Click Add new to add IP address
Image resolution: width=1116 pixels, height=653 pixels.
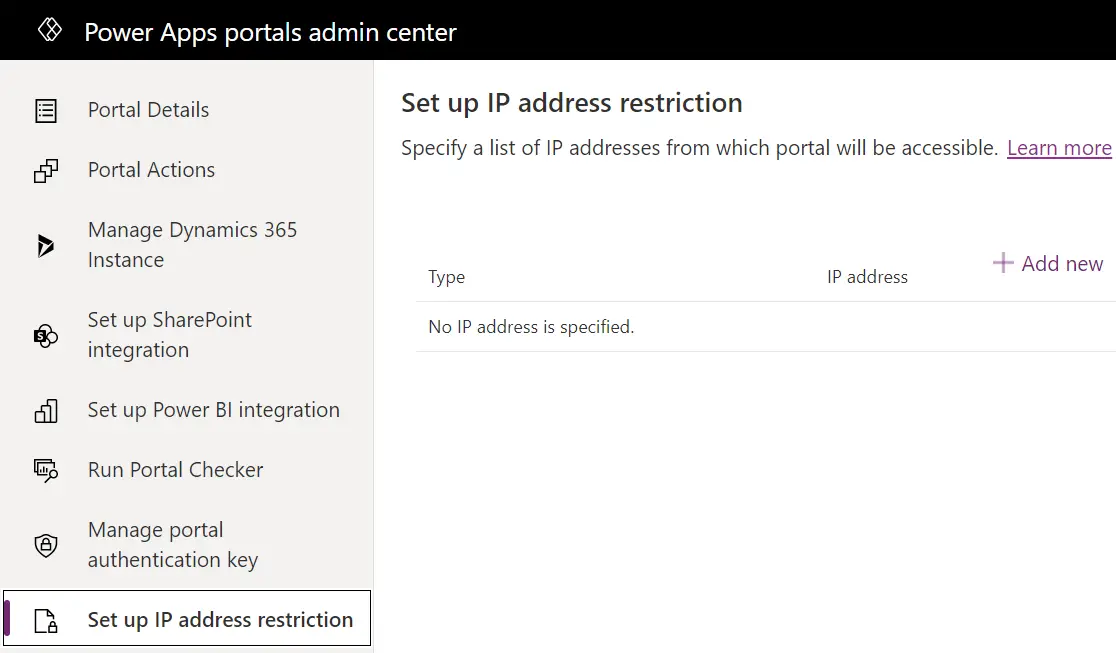[x=1048, y=263]
